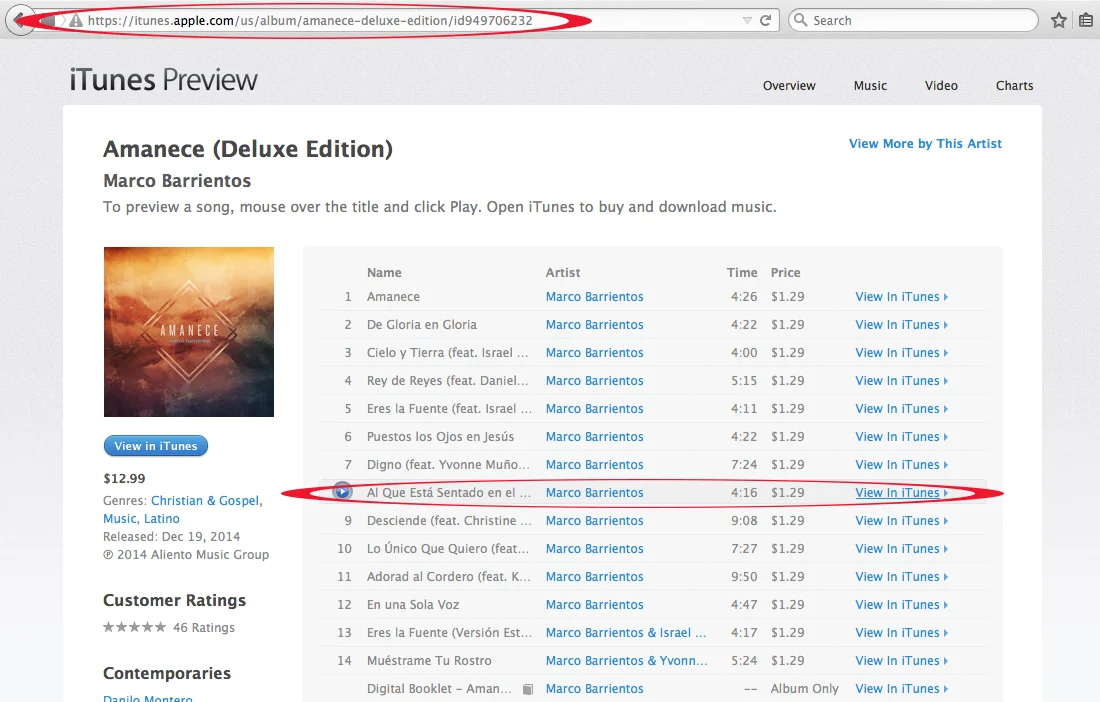Screen dimensions: 1100x702
Task: Click View In iTunes for Amanece track
Action: [901, 297]
